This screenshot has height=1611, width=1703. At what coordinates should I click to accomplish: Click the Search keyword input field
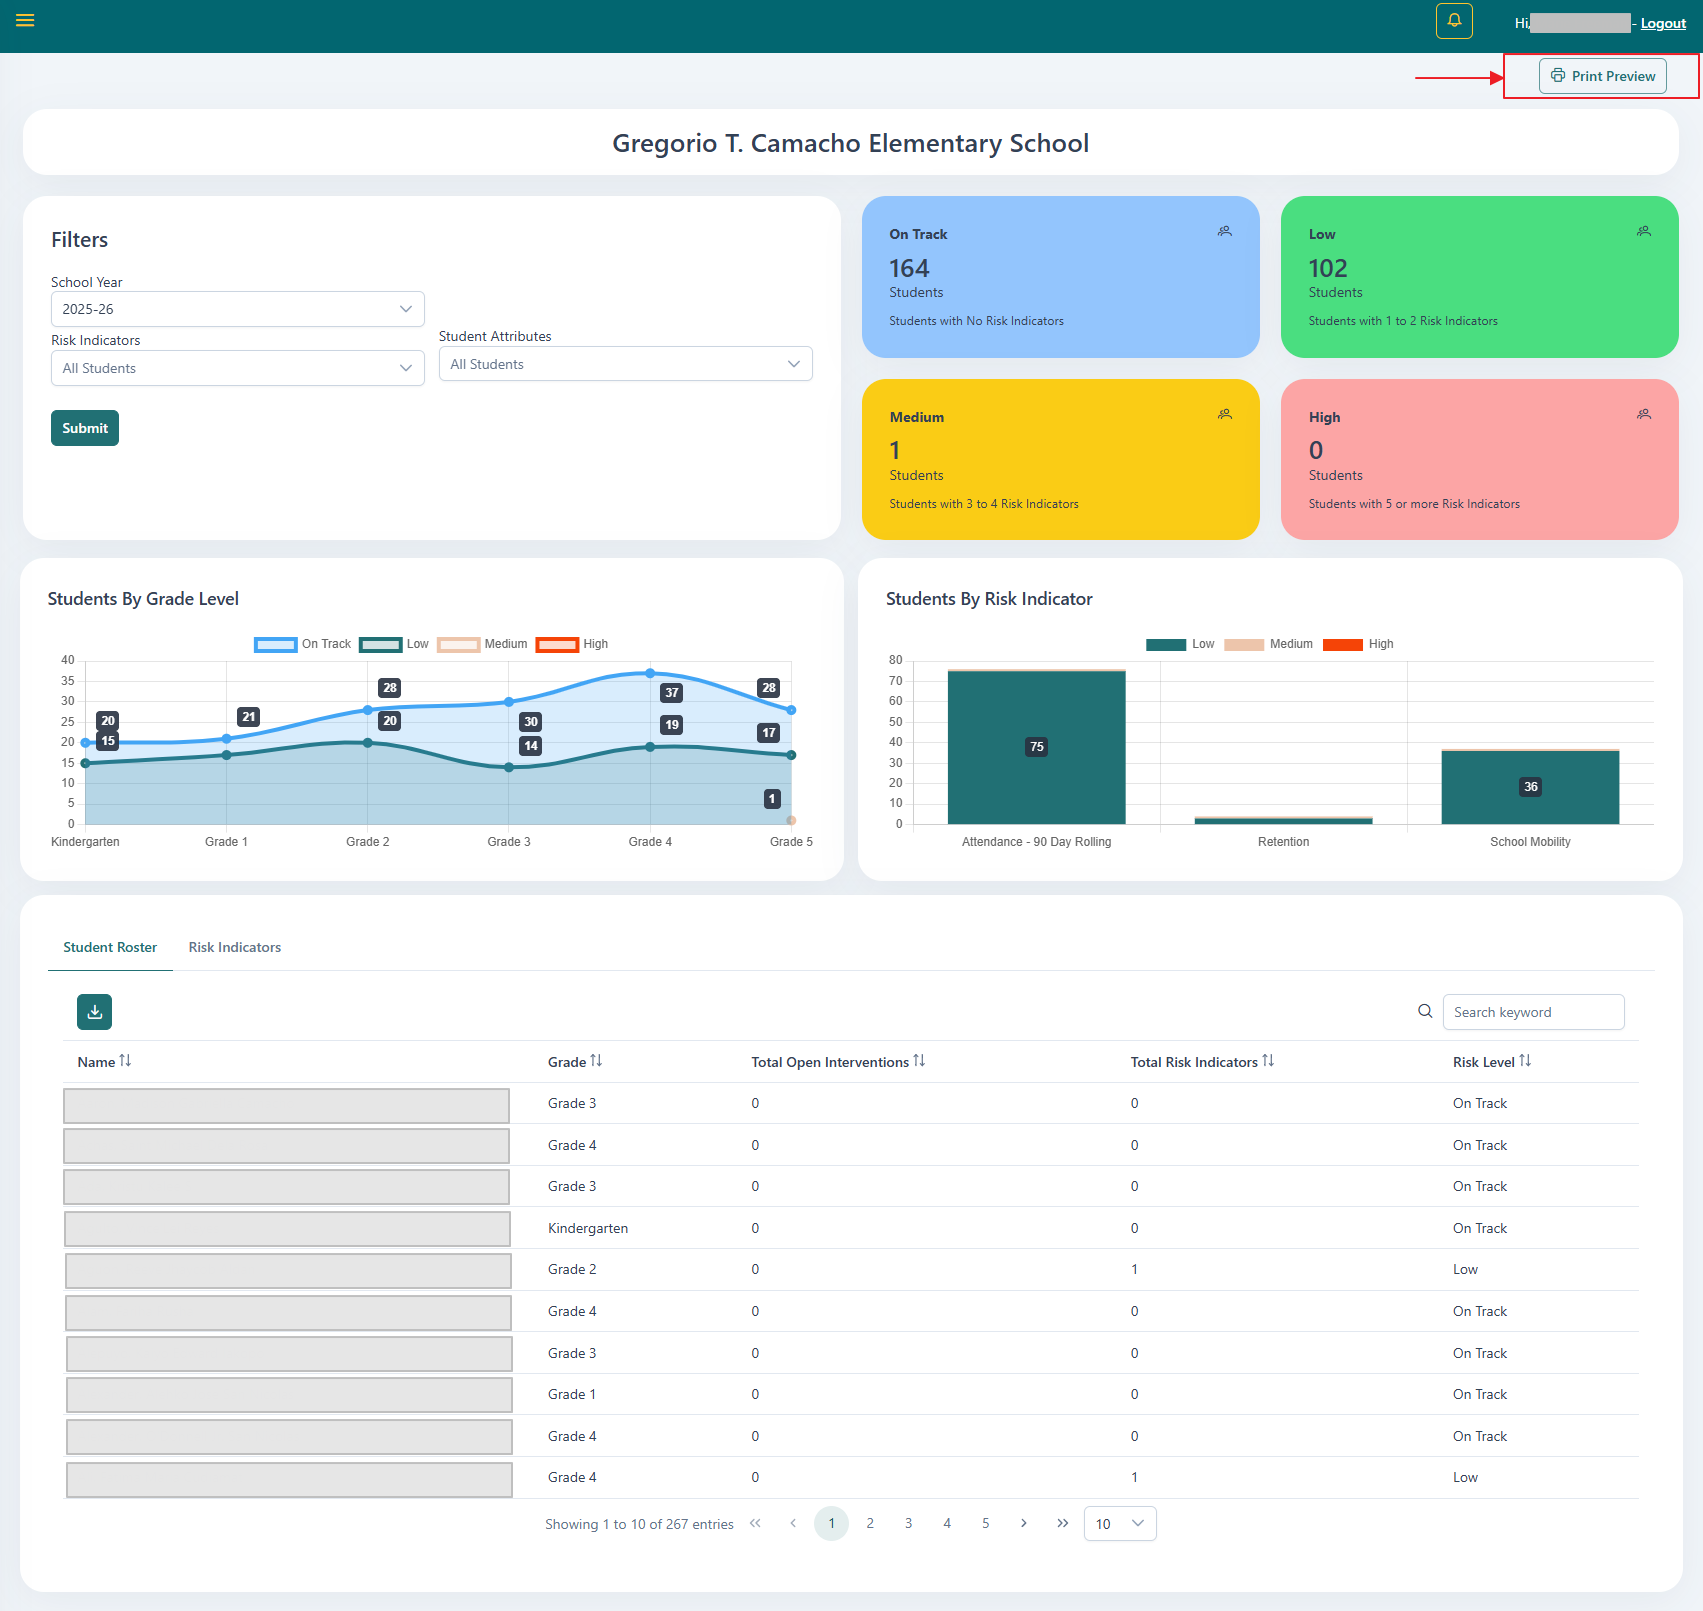point(1533,1011)
